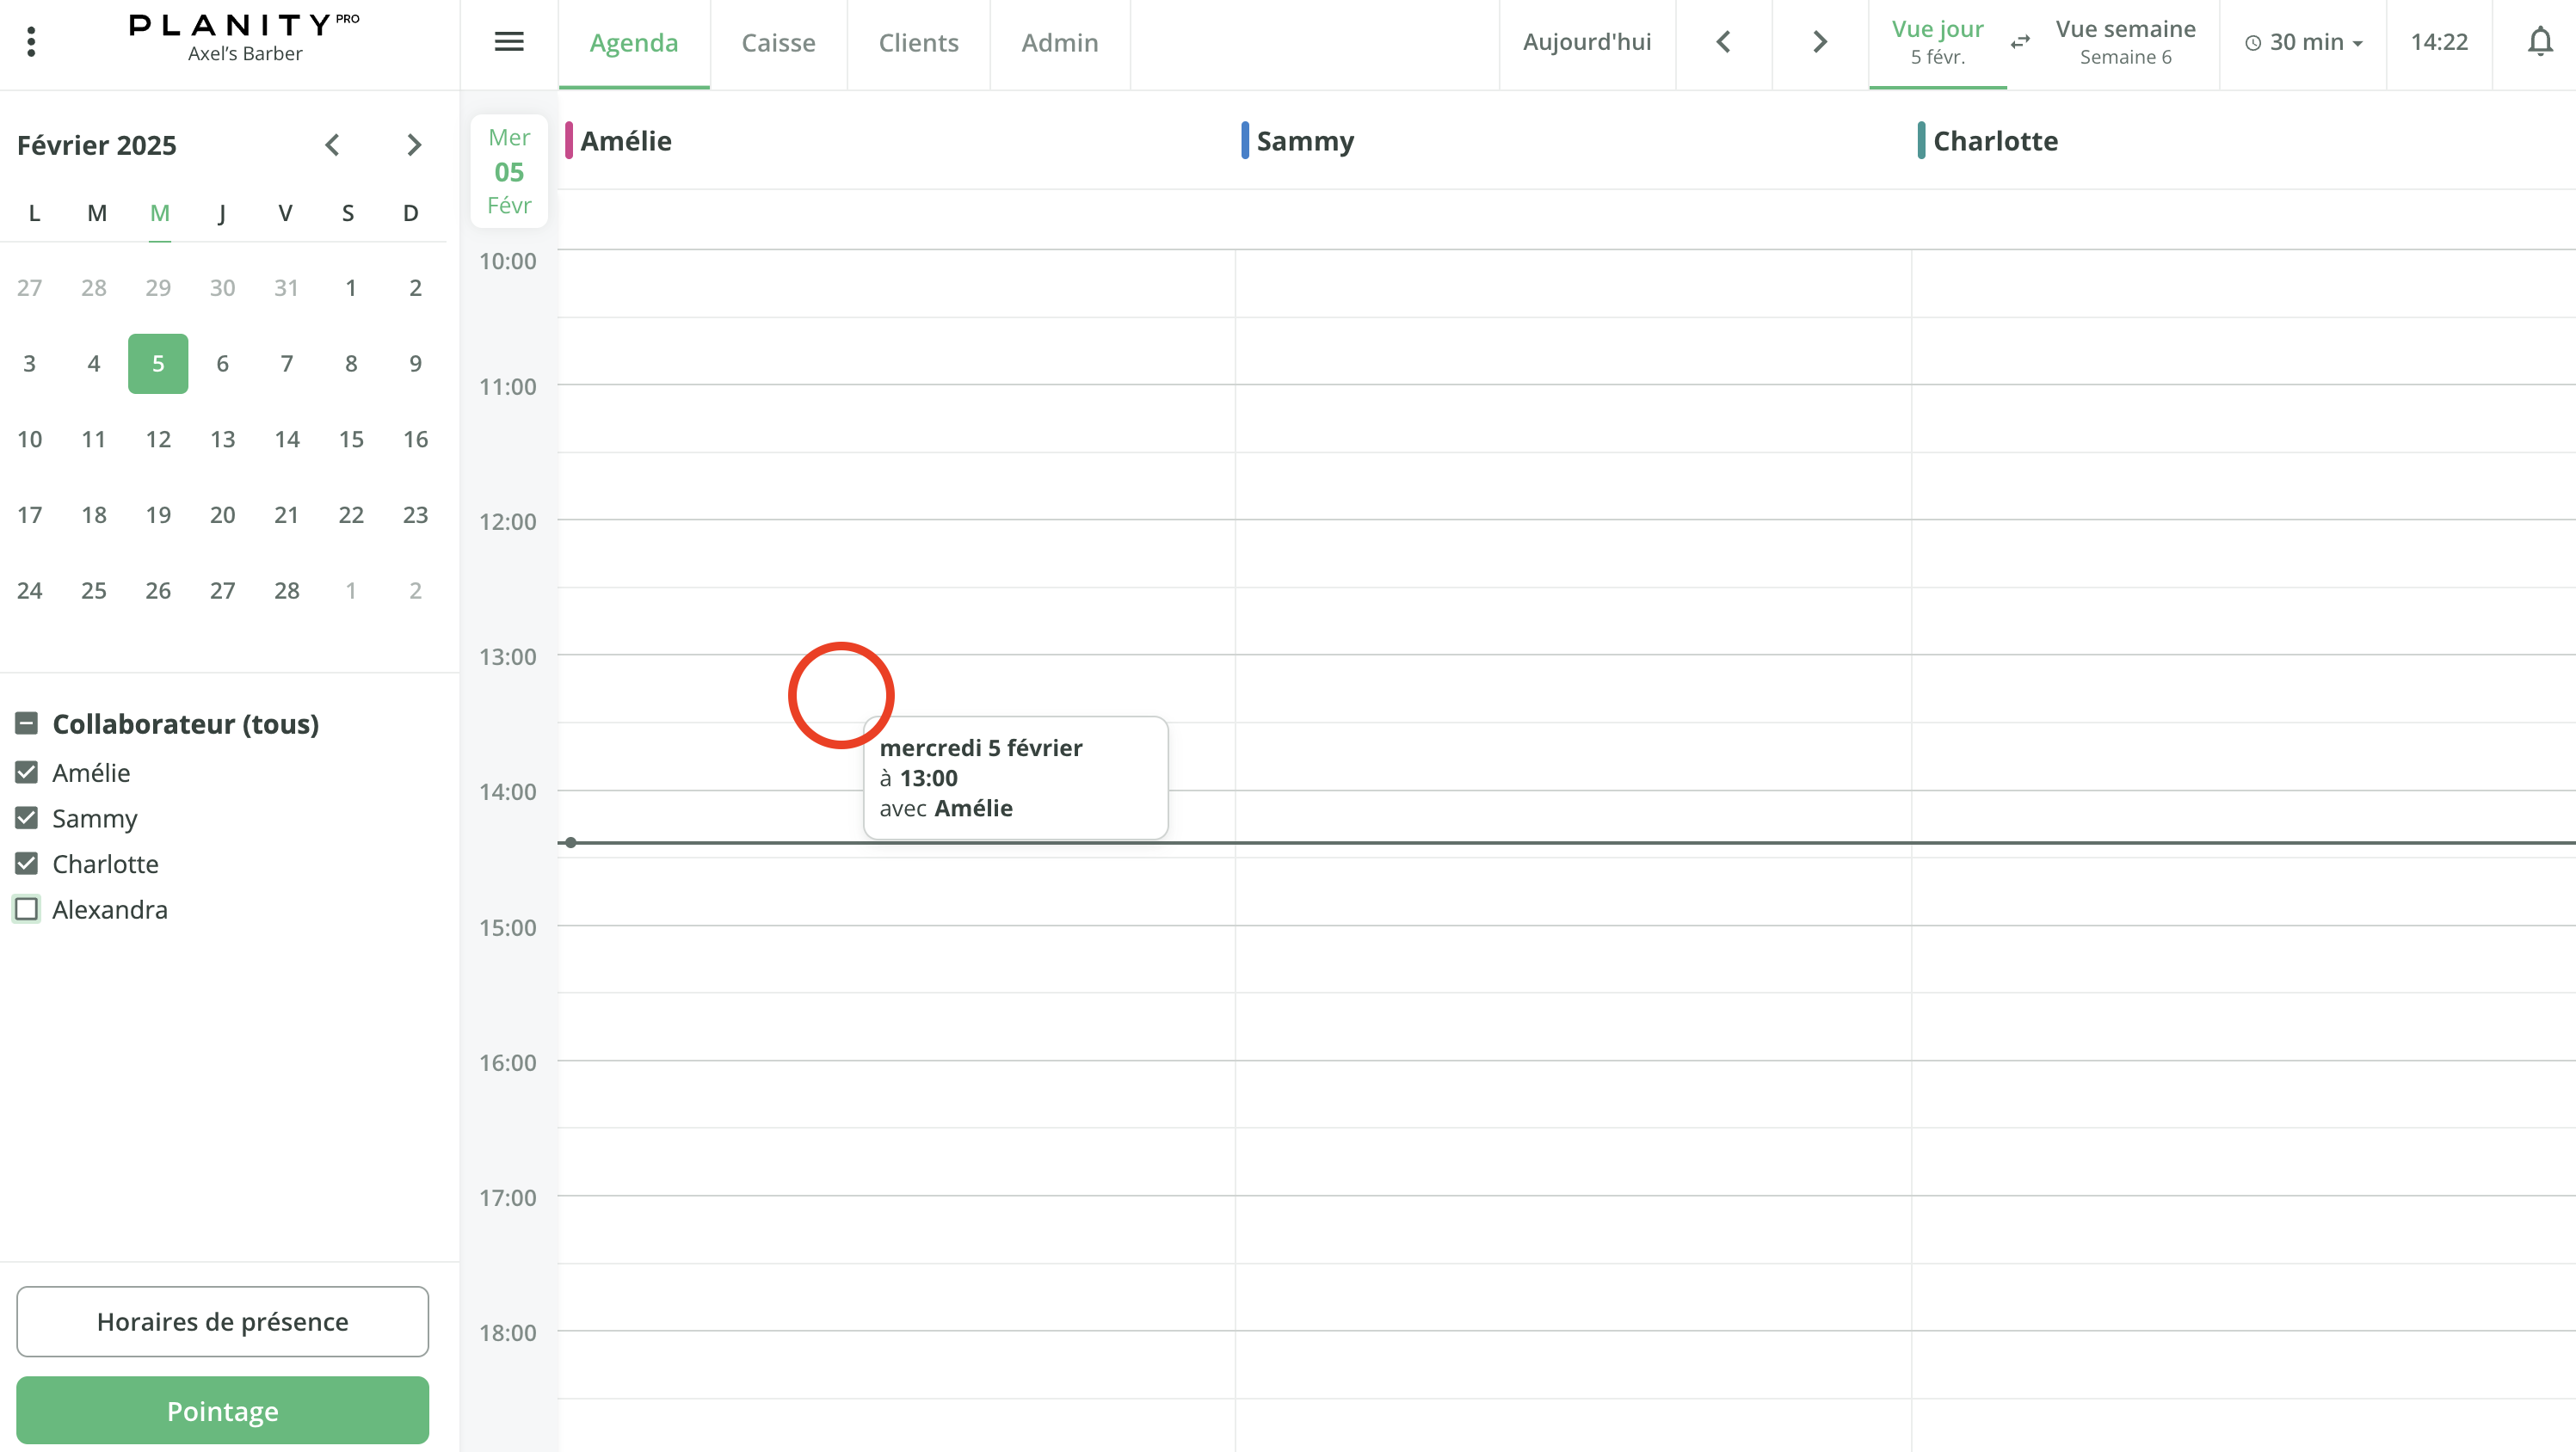The image size is (2576, 1452).
Task: Uncheck the Amélie collaborator checkbox
Action: pyautogui.click(x=27, y=773)
